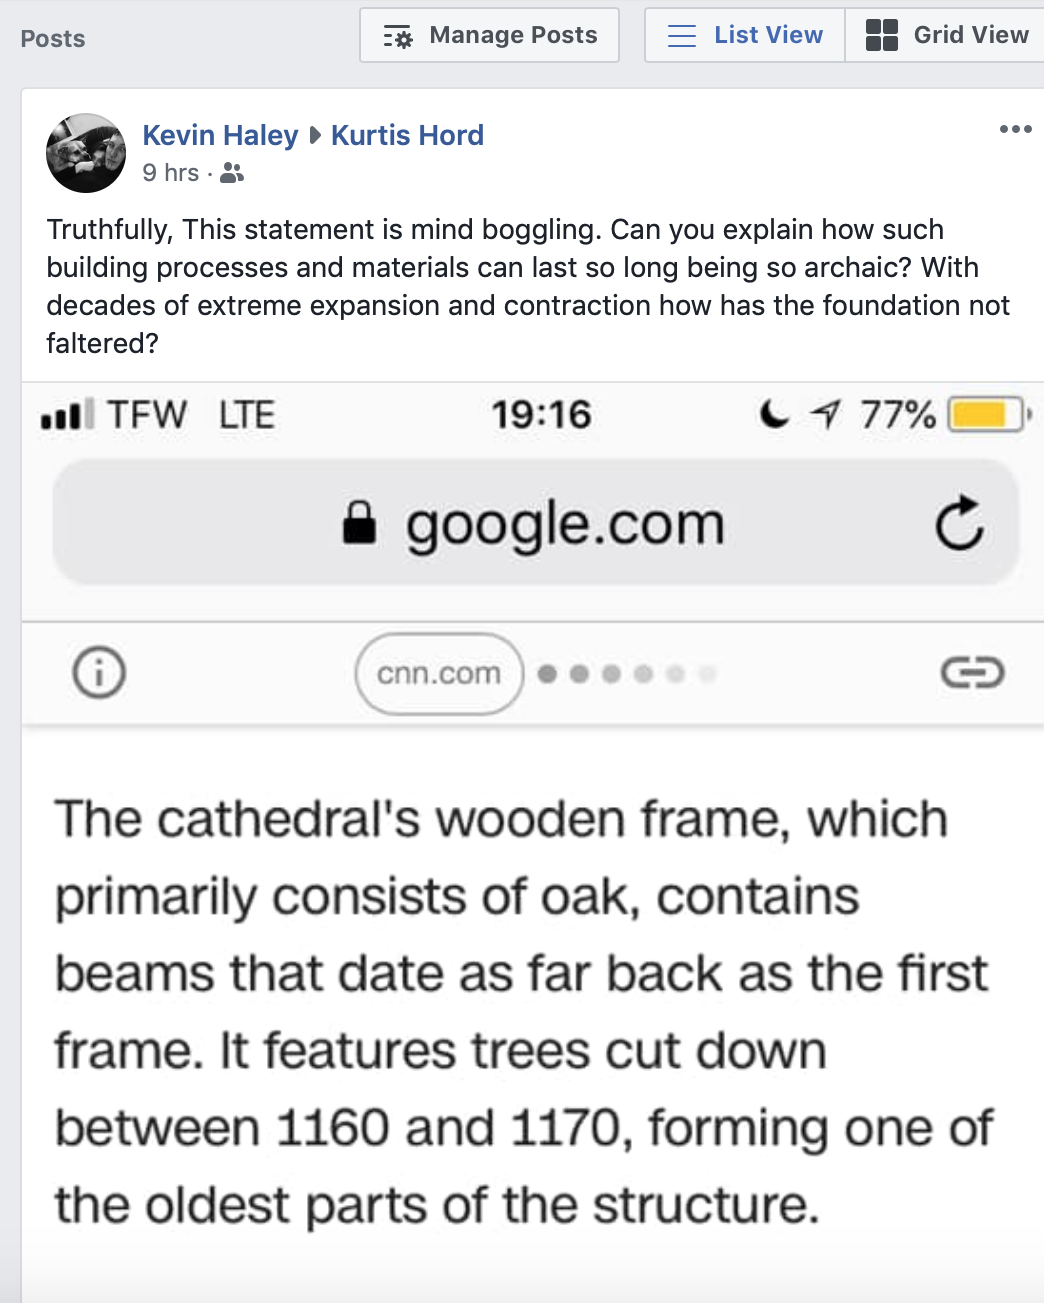Open the three-dot post options menu

pos(1015,129)
